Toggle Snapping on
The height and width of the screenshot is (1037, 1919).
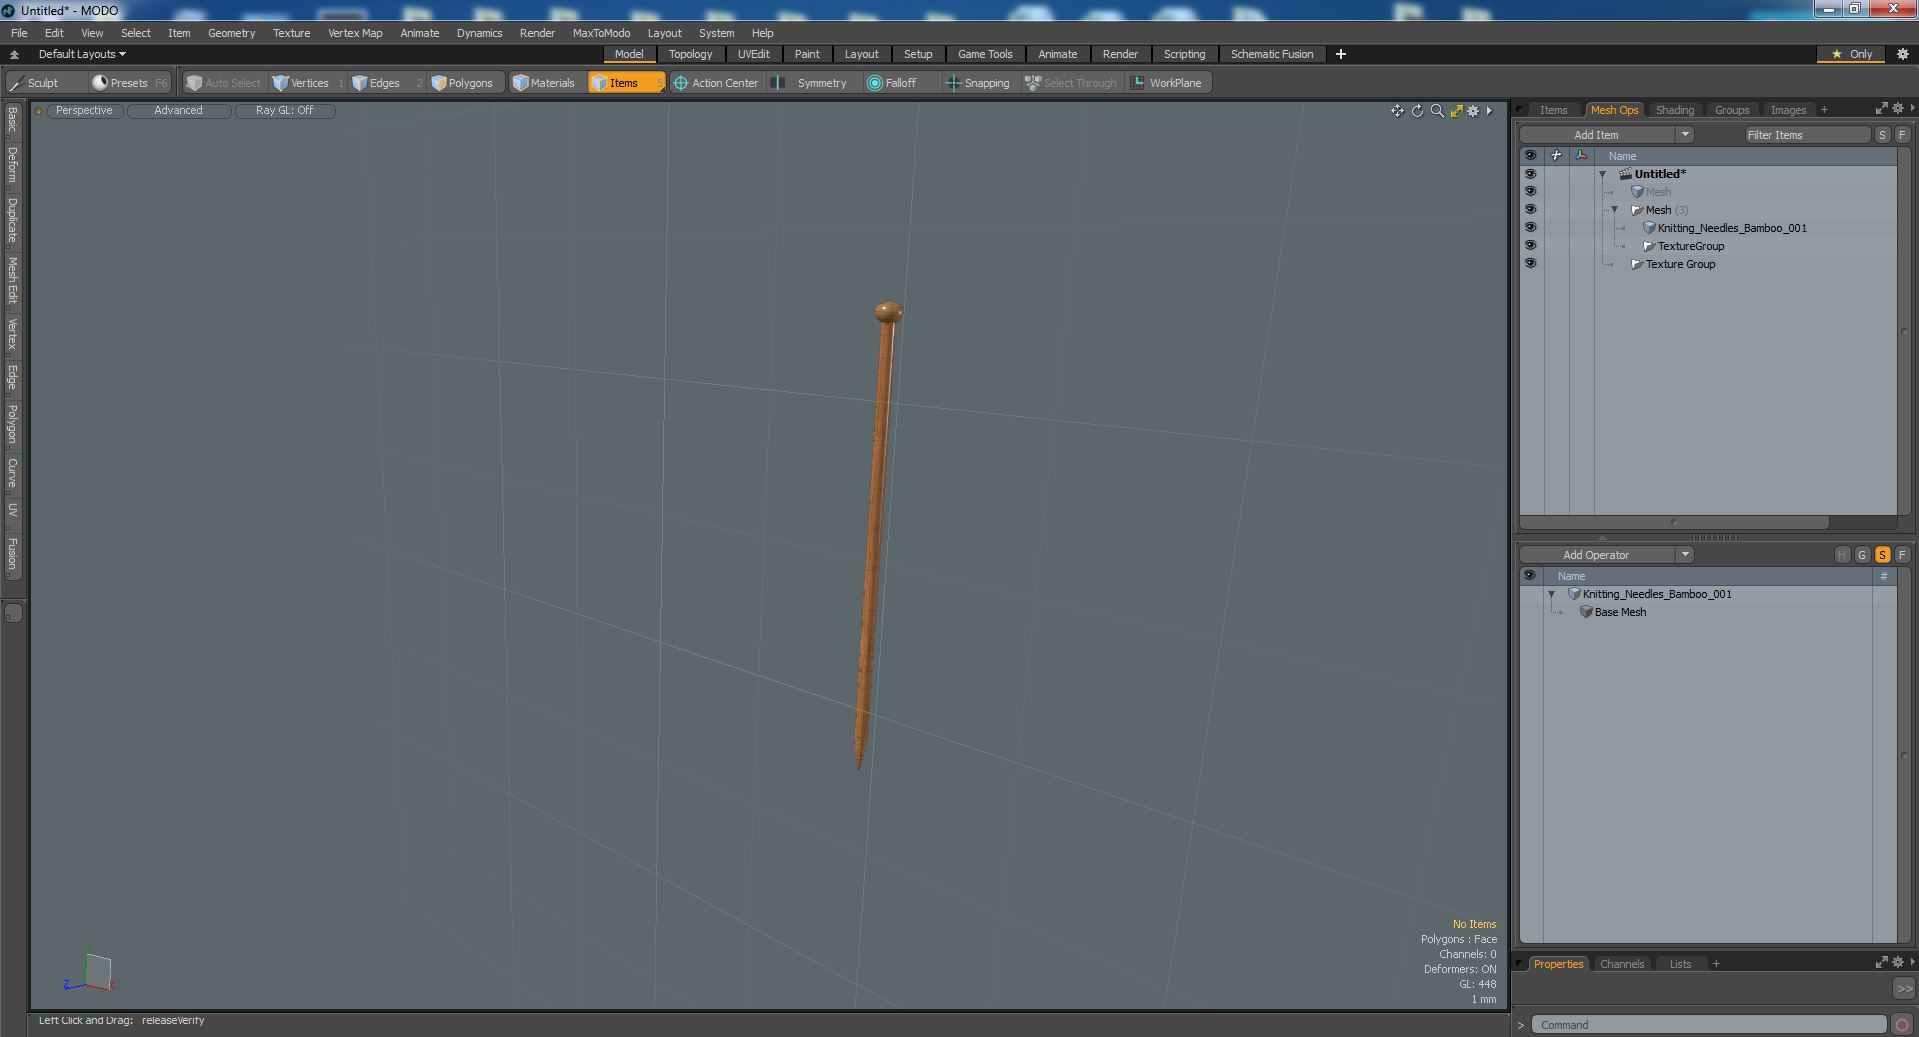[x=978, y=83]
